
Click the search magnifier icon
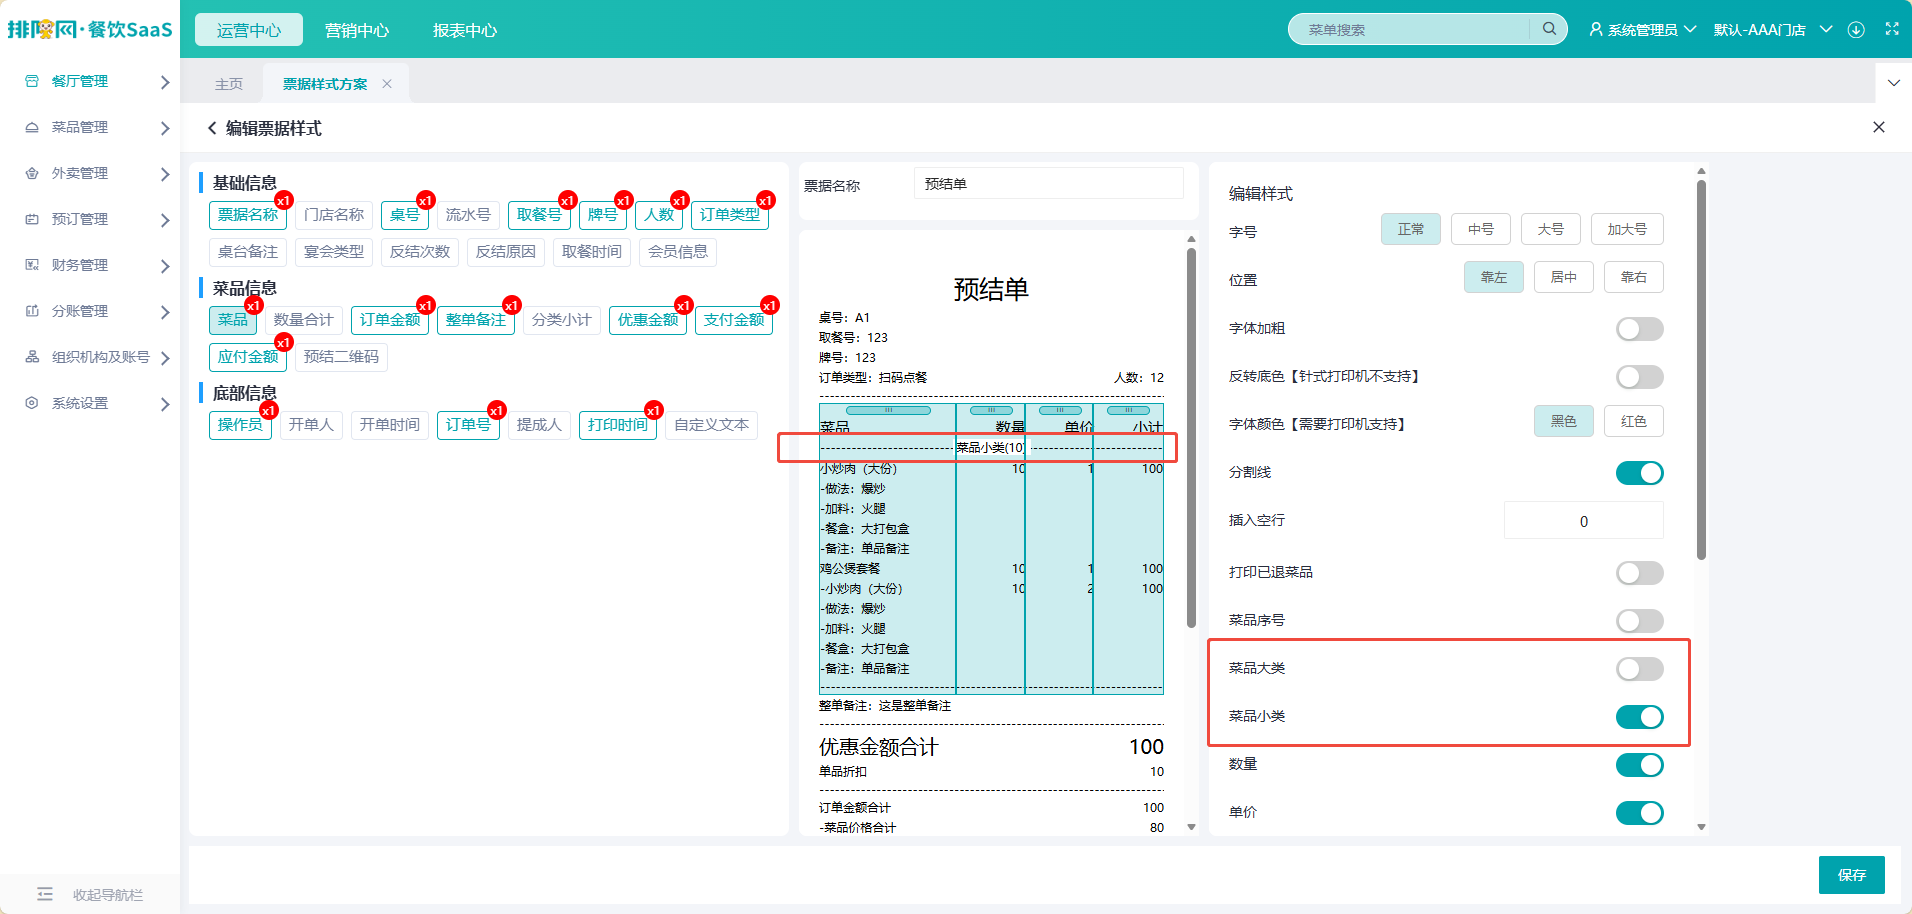[1549, 29]
